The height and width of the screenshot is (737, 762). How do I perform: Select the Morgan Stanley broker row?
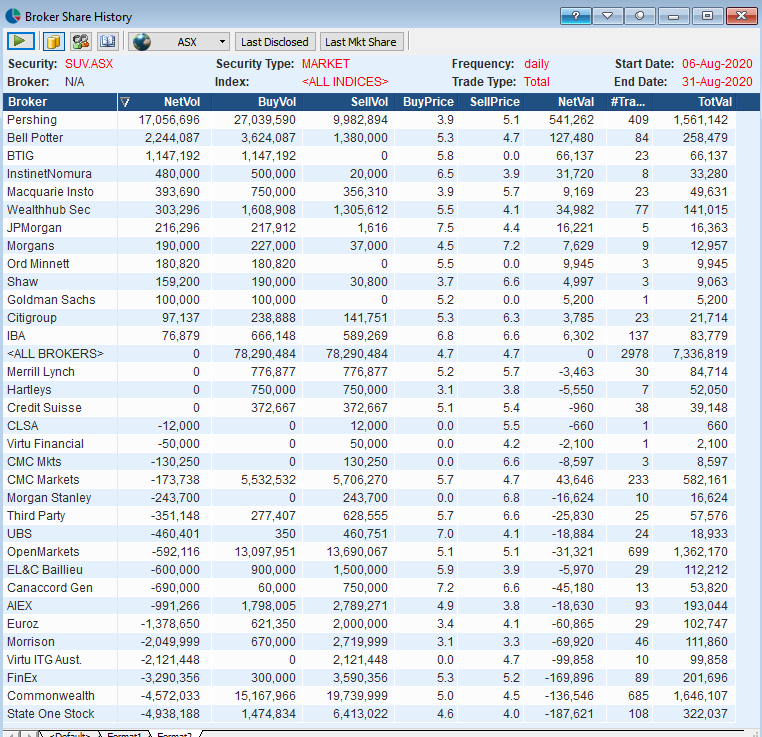369,497
